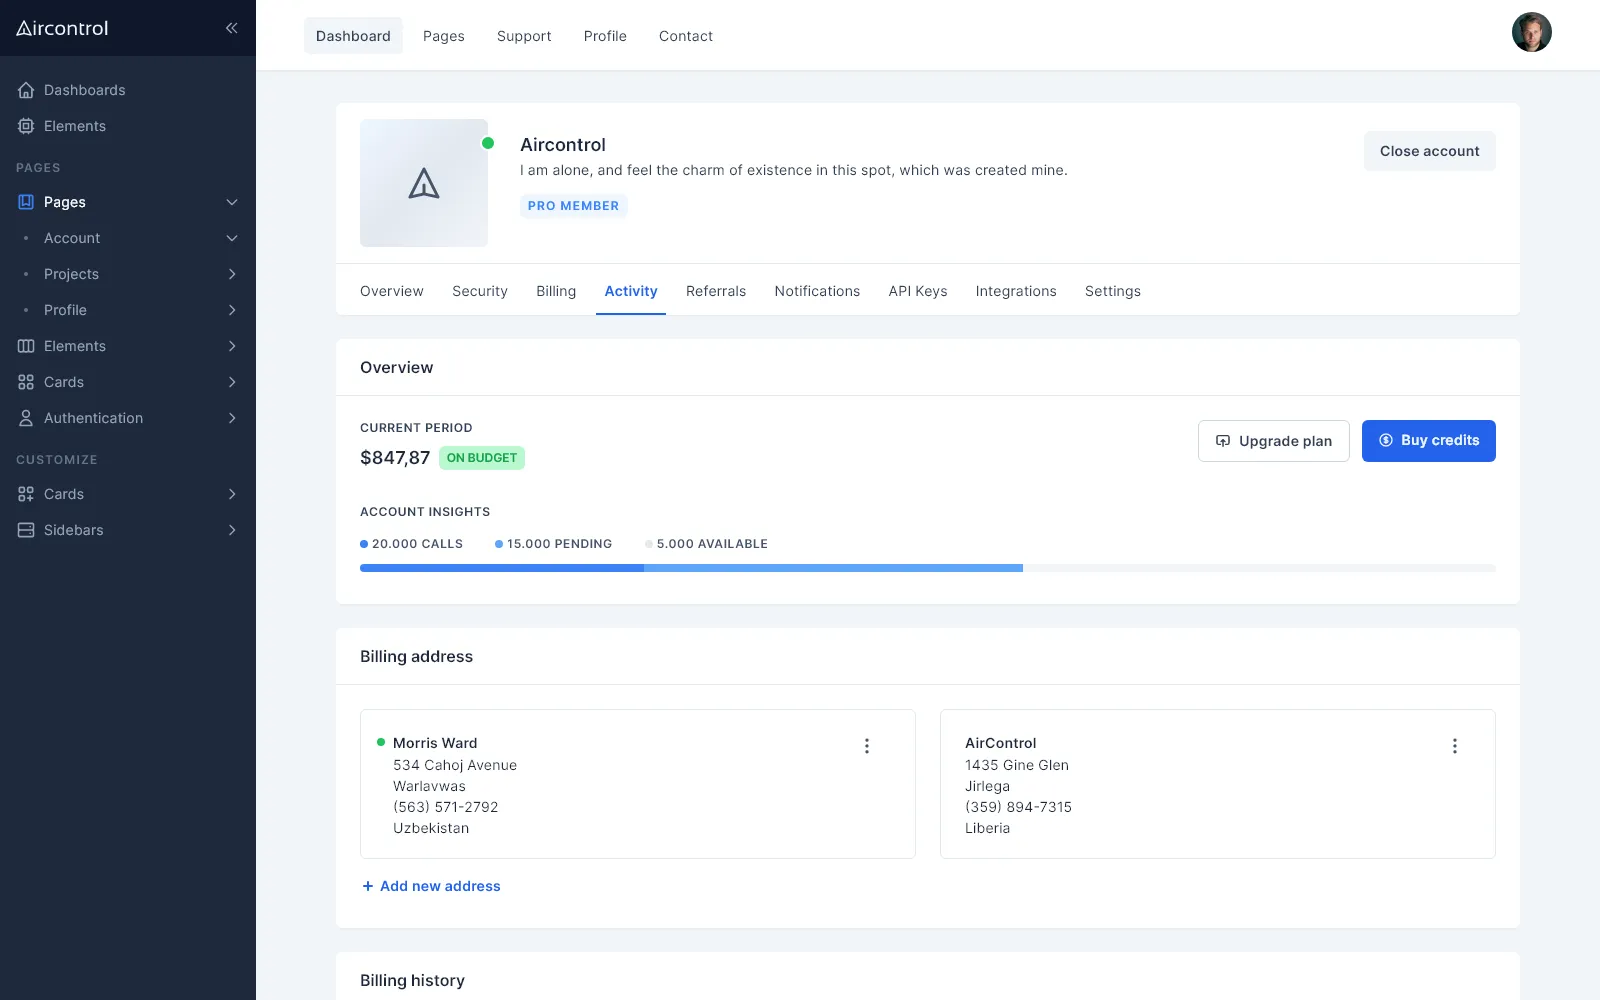Click the 1435 Gine Glen address line
This screenshot has width=1600, height=1000.
tap(1017, 765)
